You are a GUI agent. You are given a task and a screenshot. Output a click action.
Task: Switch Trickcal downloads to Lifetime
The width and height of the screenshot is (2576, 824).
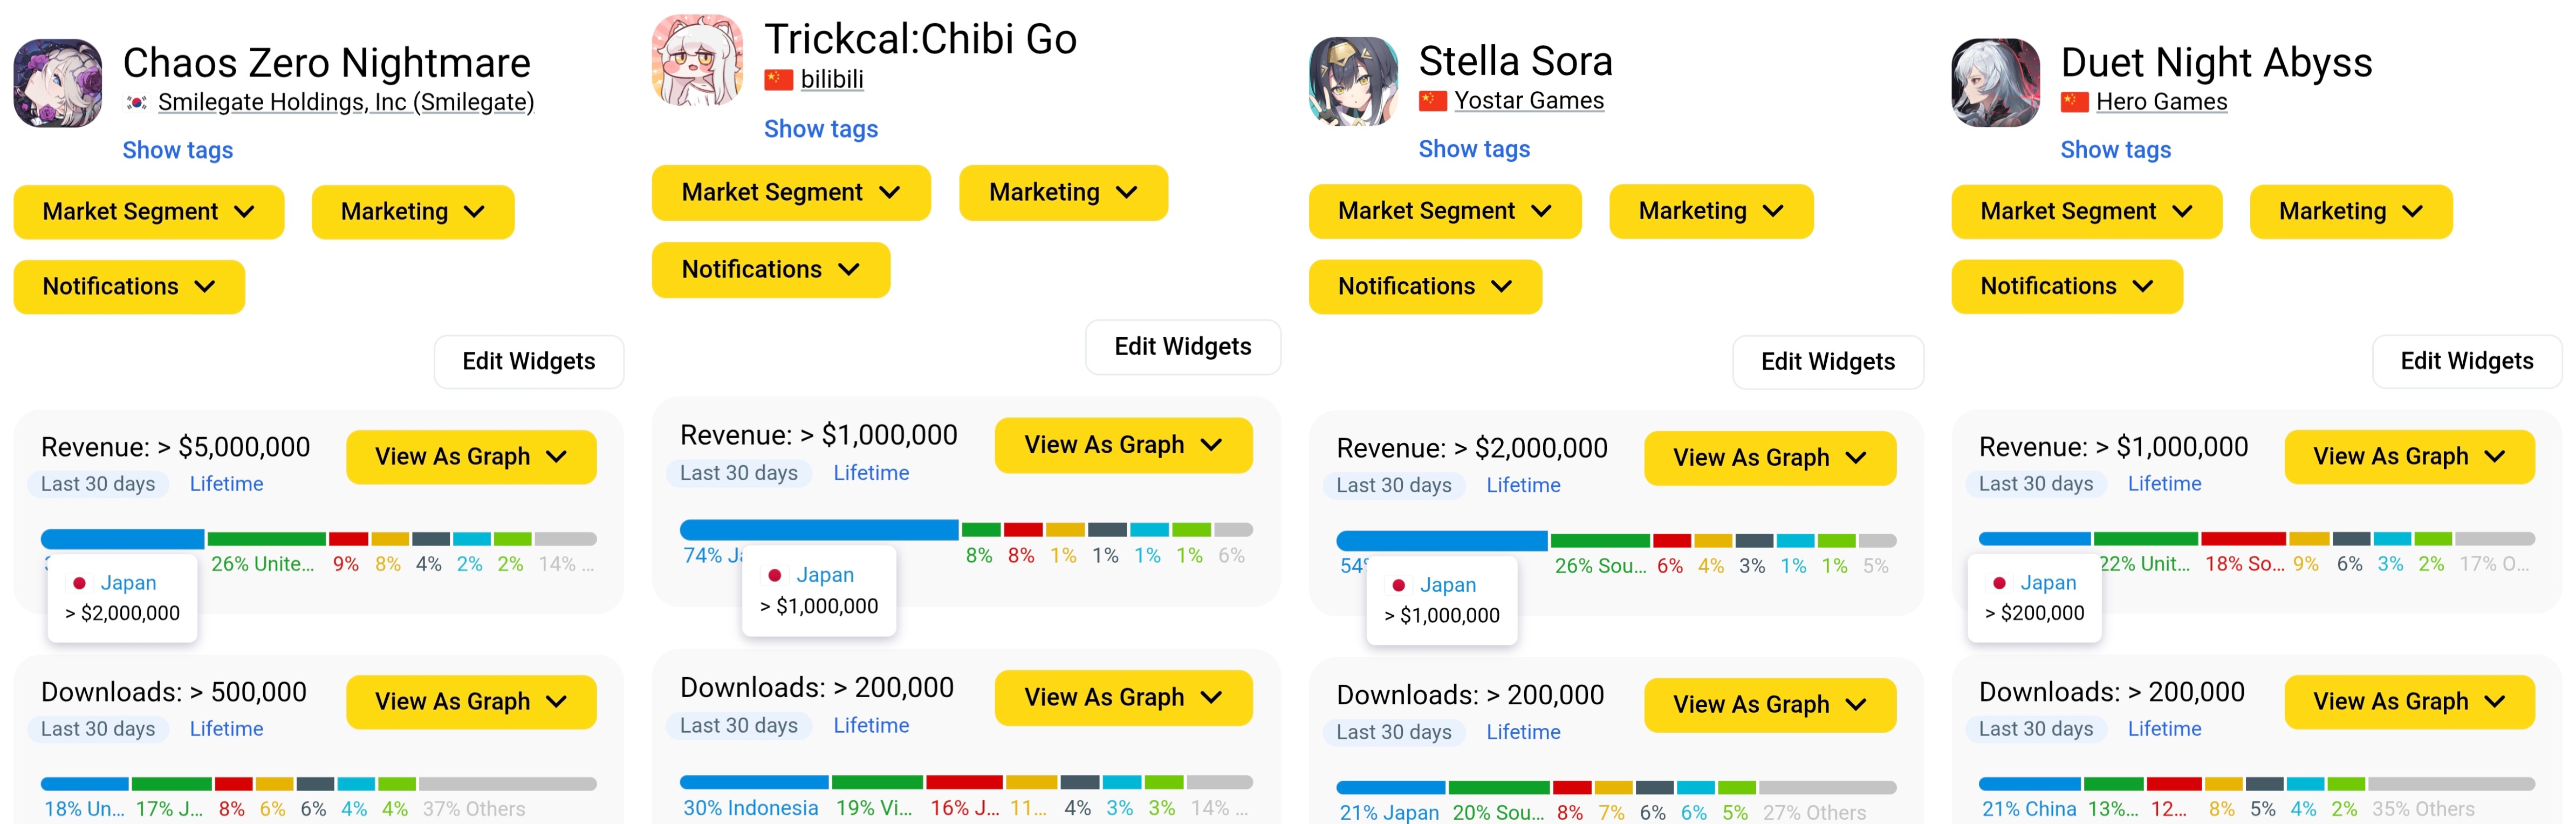tap(870, 726)
